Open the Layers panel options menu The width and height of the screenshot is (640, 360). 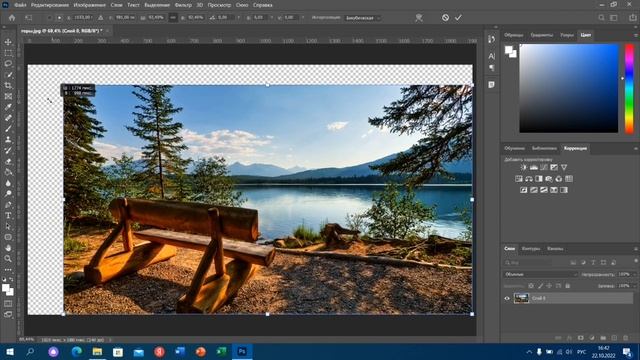[636, 249]
